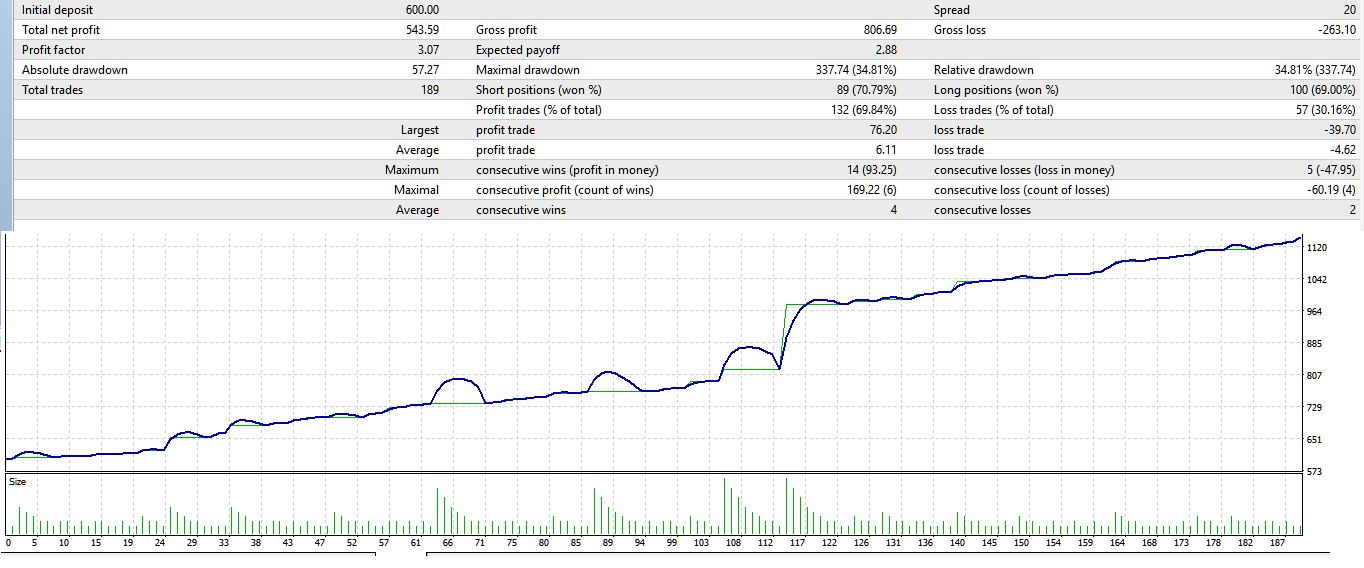Click the "Maximal drawdown" label
This screenshot has height=568, width=1364.
[528, 70]
